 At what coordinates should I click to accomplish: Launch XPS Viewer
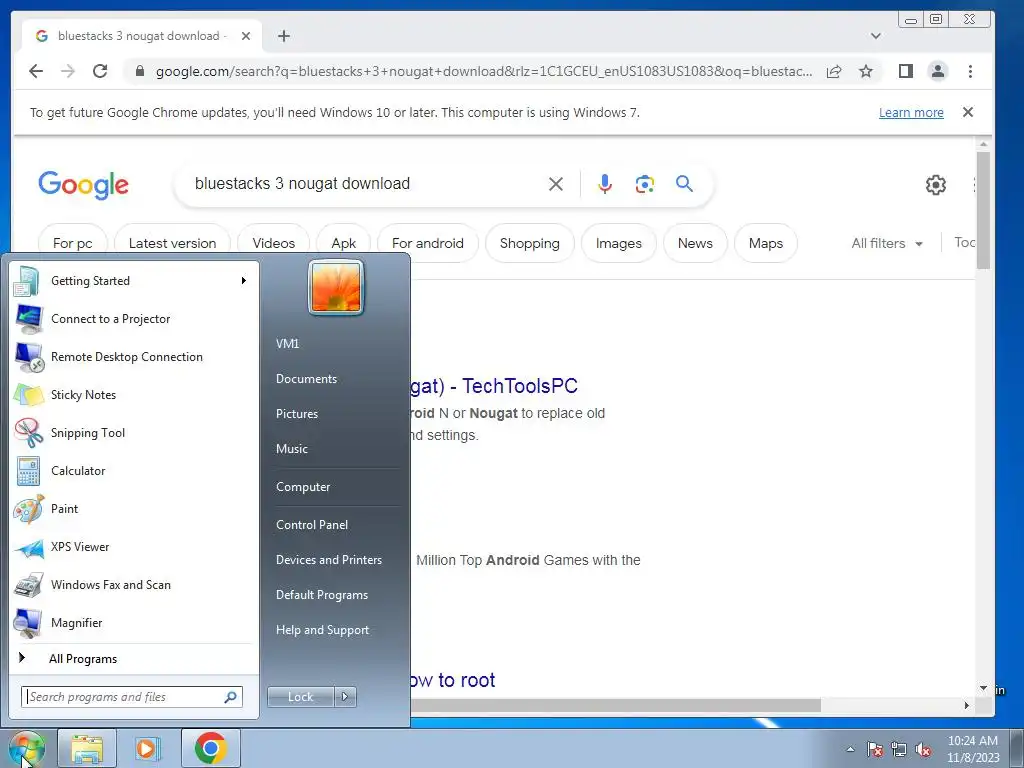click(133, 547)
